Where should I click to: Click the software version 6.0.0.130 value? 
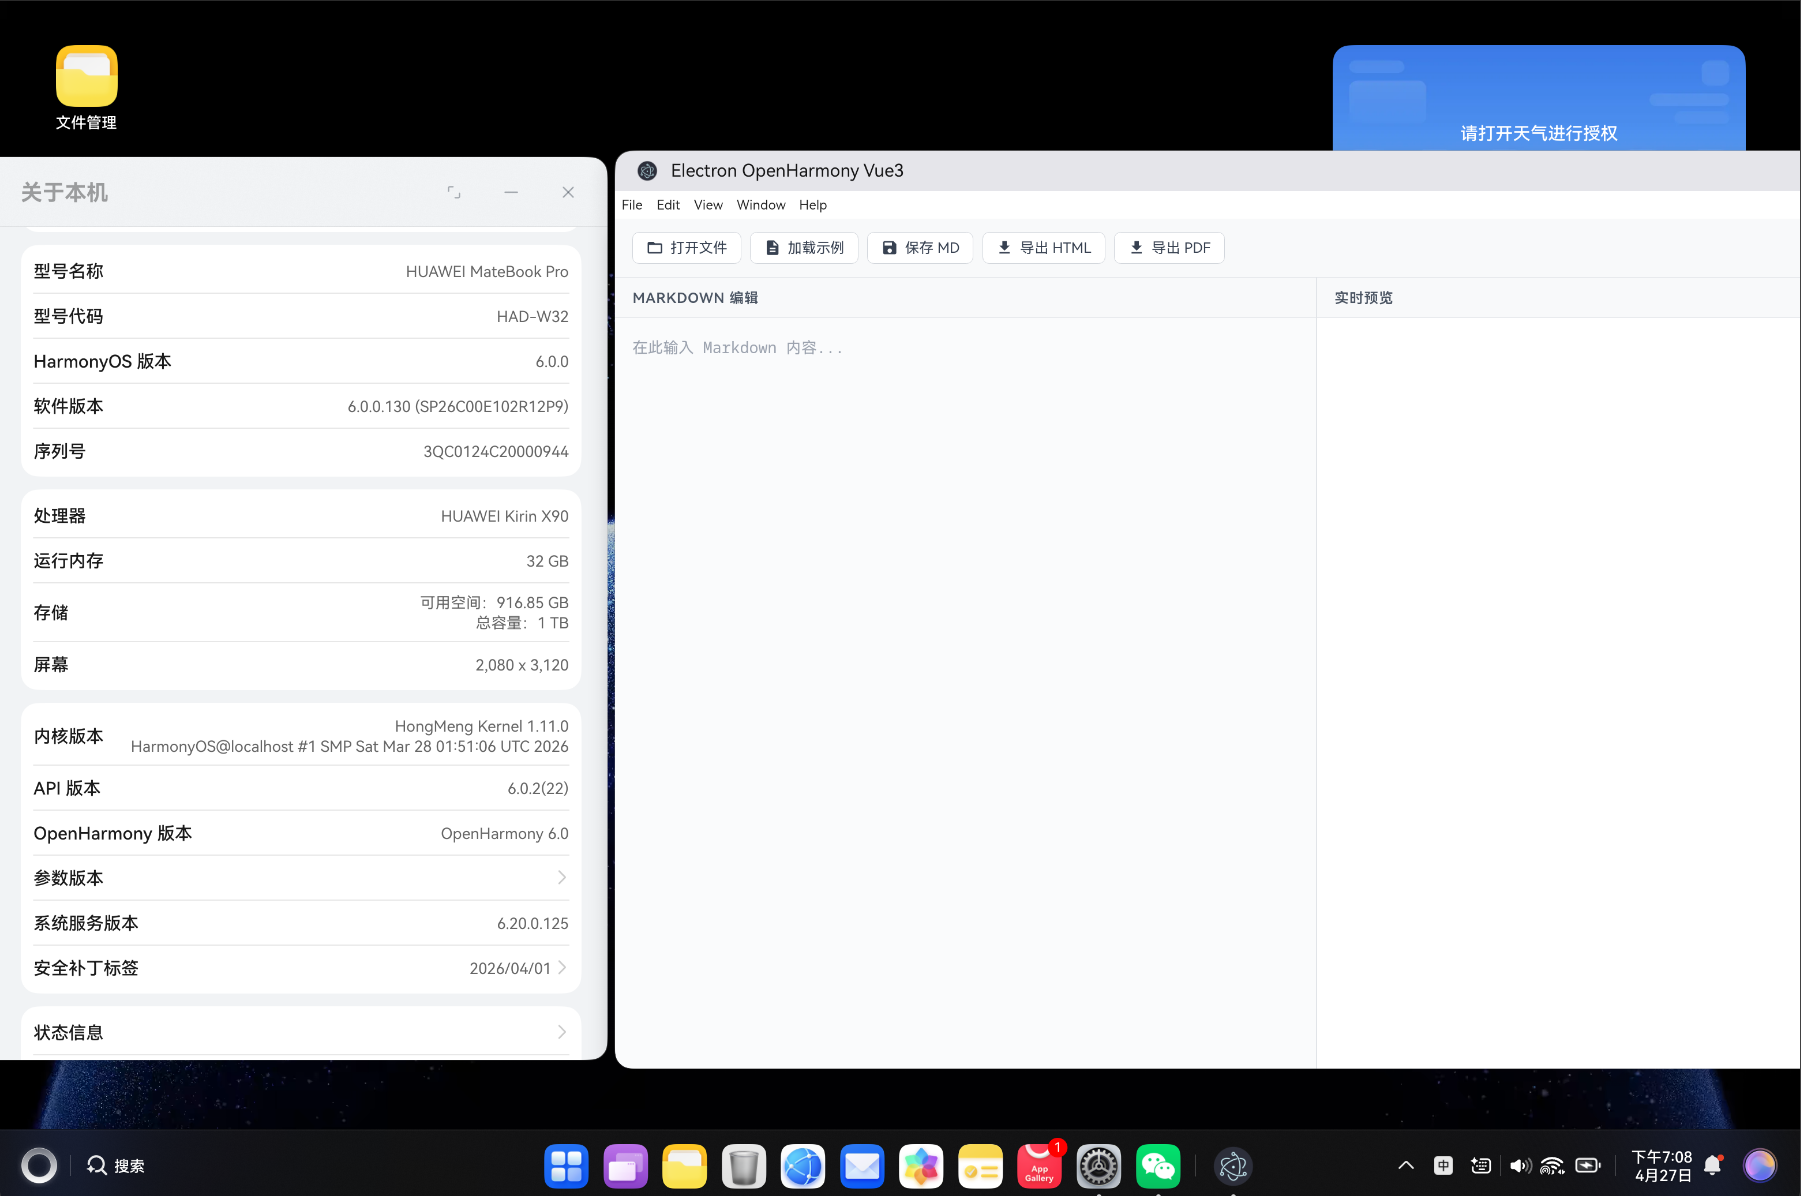pos(458,406)
